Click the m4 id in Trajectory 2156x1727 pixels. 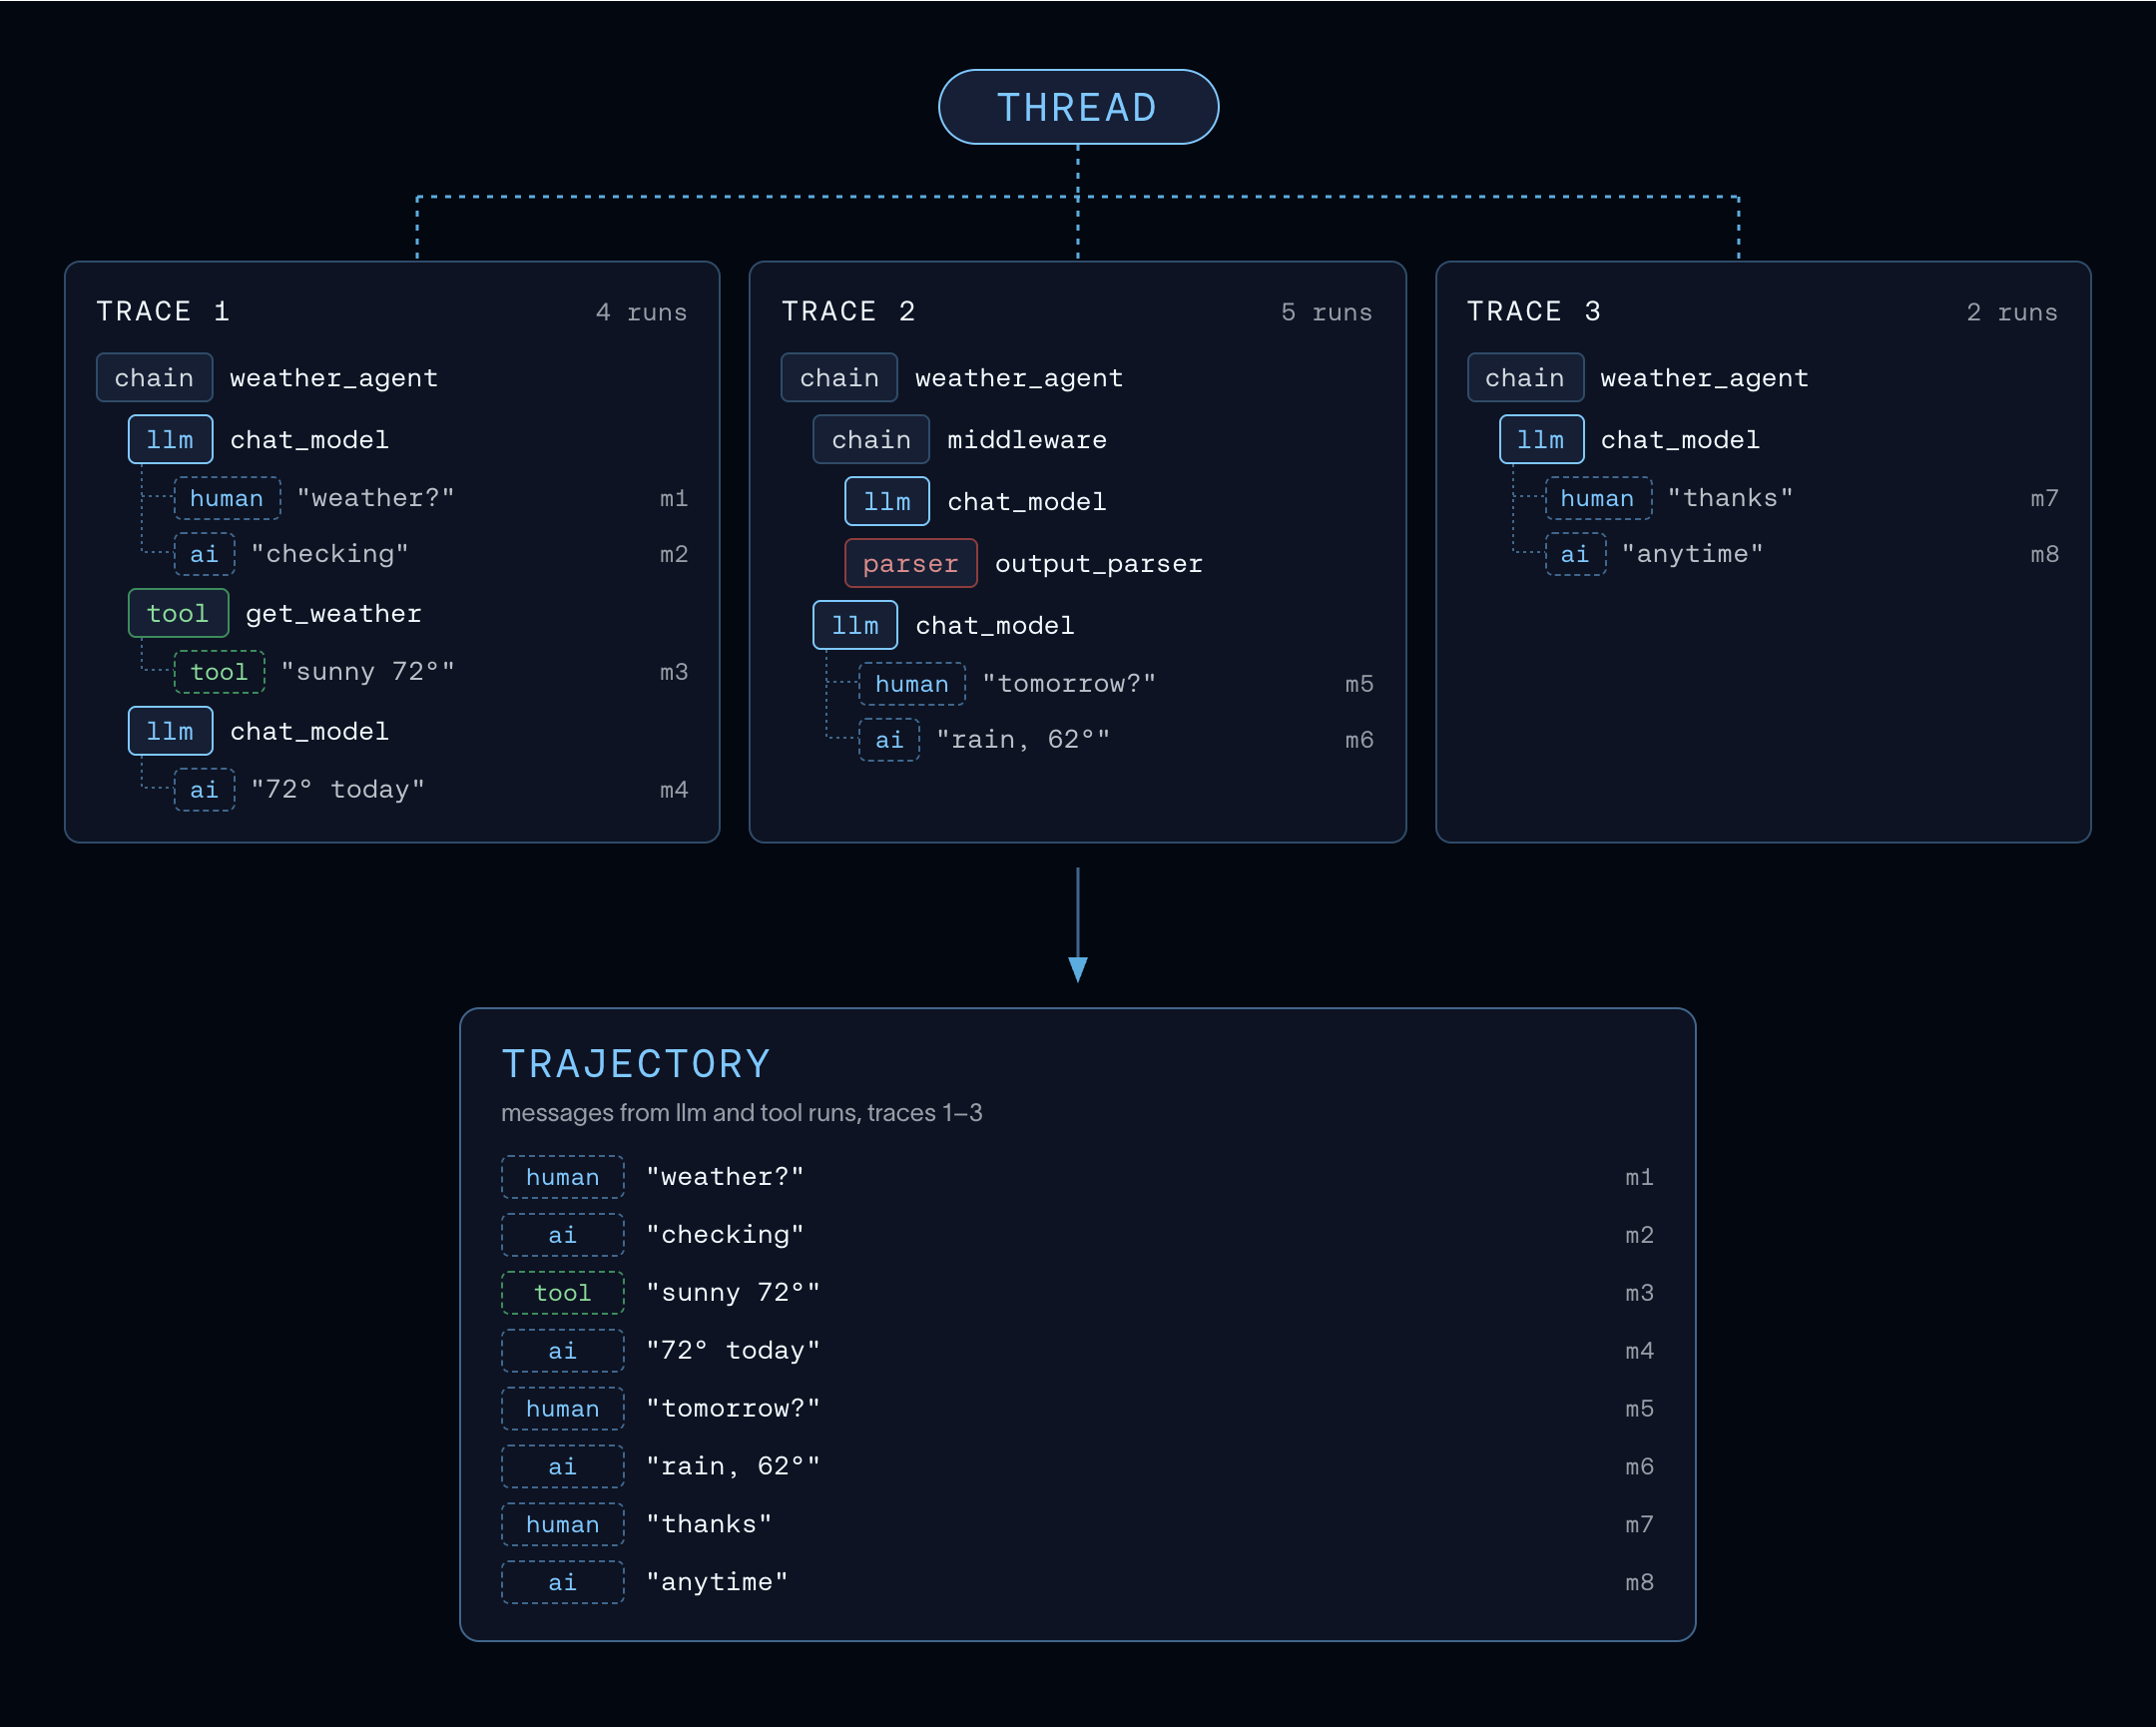[1639, 1351]
